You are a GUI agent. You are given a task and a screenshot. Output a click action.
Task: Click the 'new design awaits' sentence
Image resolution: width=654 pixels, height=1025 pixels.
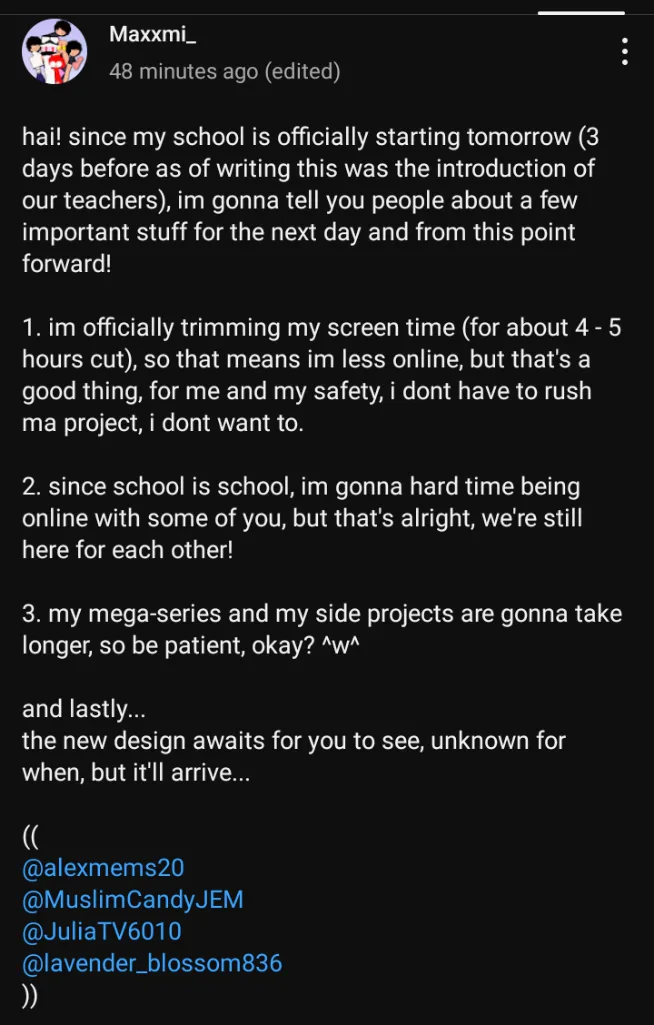[x=294, y=741]
